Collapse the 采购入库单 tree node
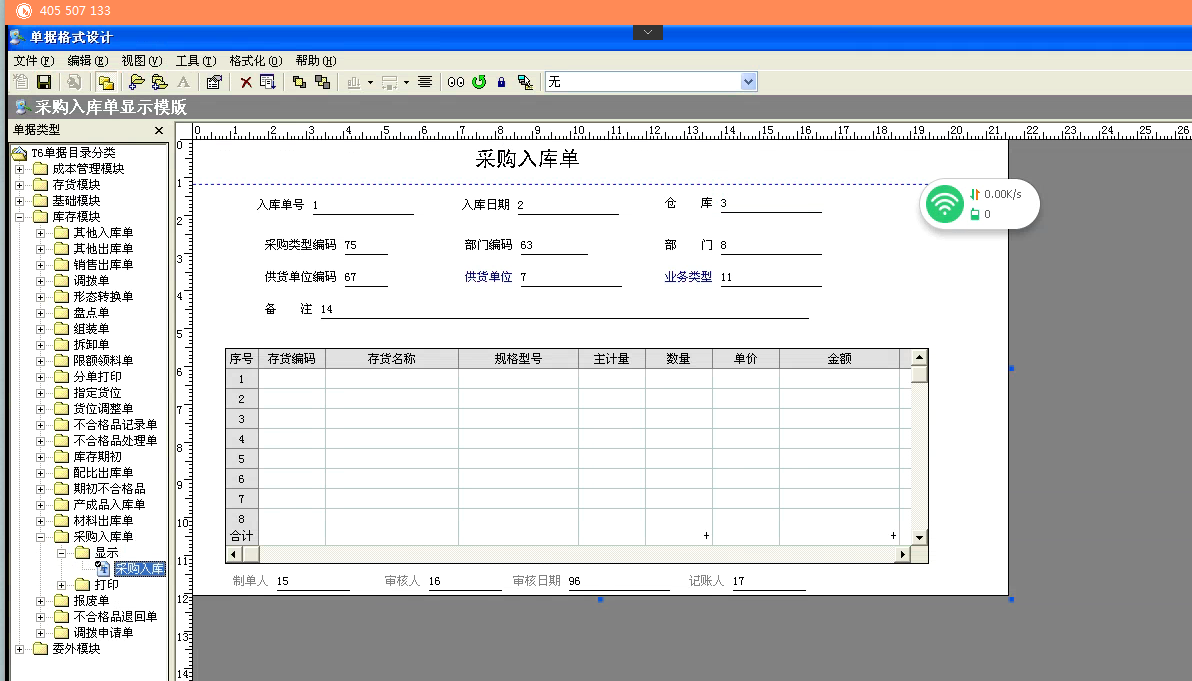 pos(41,537)
